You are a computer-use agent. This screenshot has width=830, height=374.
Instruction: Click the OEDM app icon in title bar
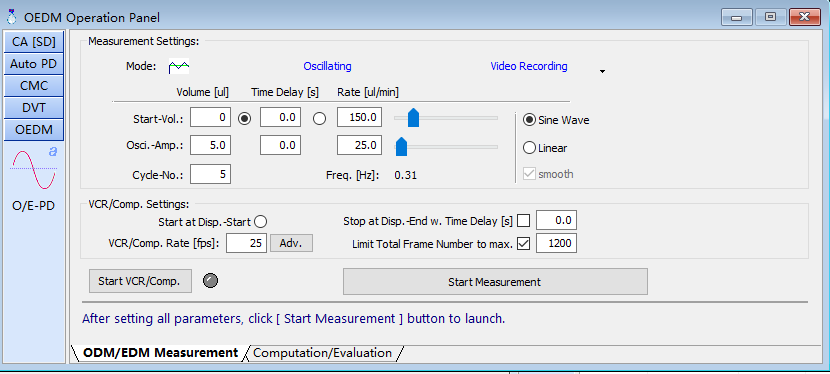(x=11, y=17)
